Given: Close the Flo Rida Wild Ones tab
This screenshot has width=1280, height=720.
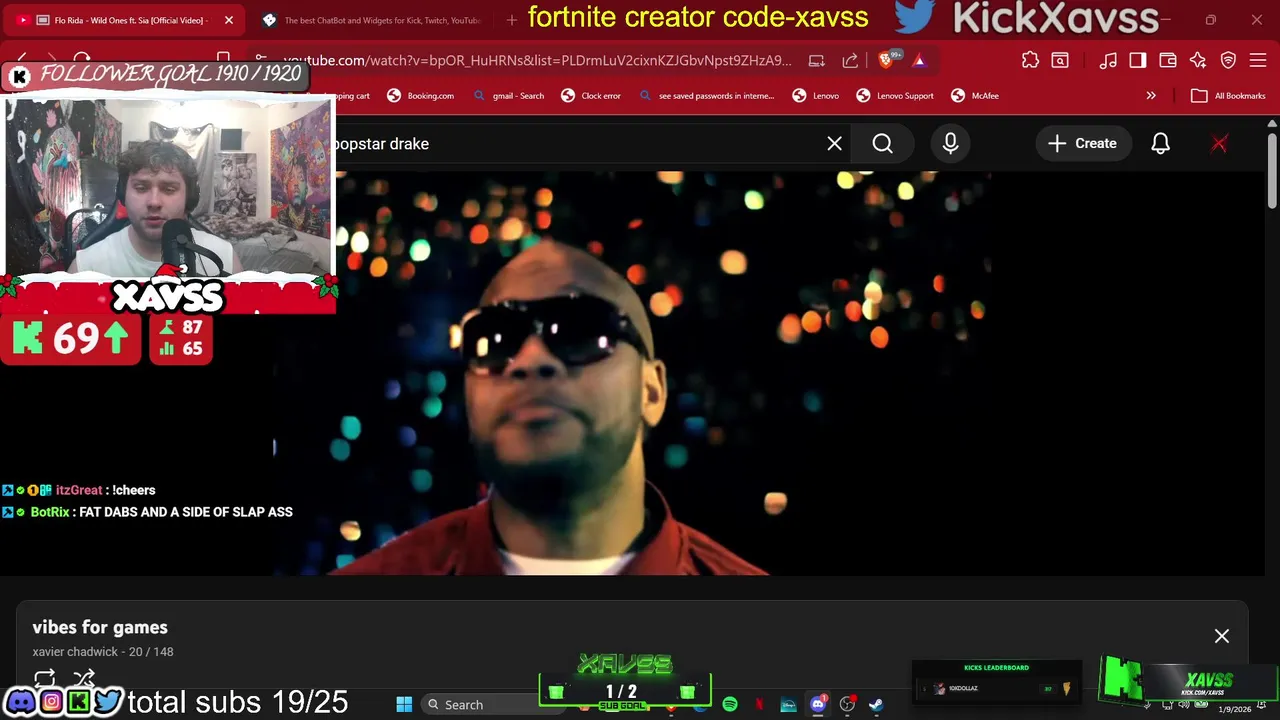Looking at the screenshot, I should 228,20.
